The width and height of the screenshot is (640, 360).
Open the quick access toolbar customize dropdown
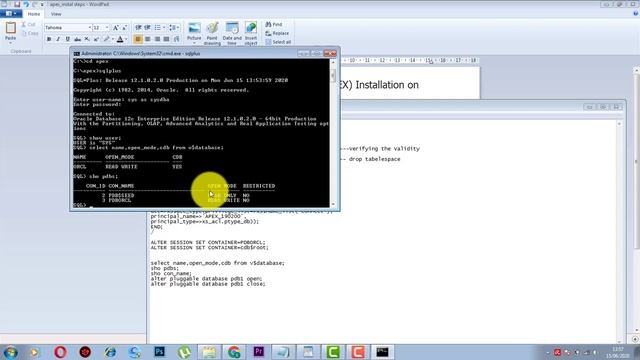click(x=42, y=4)
